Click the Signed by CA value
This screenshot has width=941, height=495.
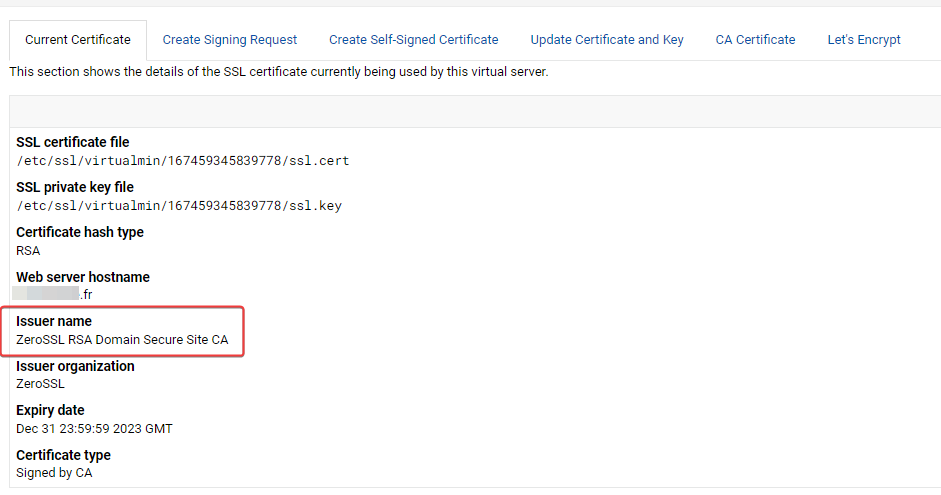click(x=54, y=473)
